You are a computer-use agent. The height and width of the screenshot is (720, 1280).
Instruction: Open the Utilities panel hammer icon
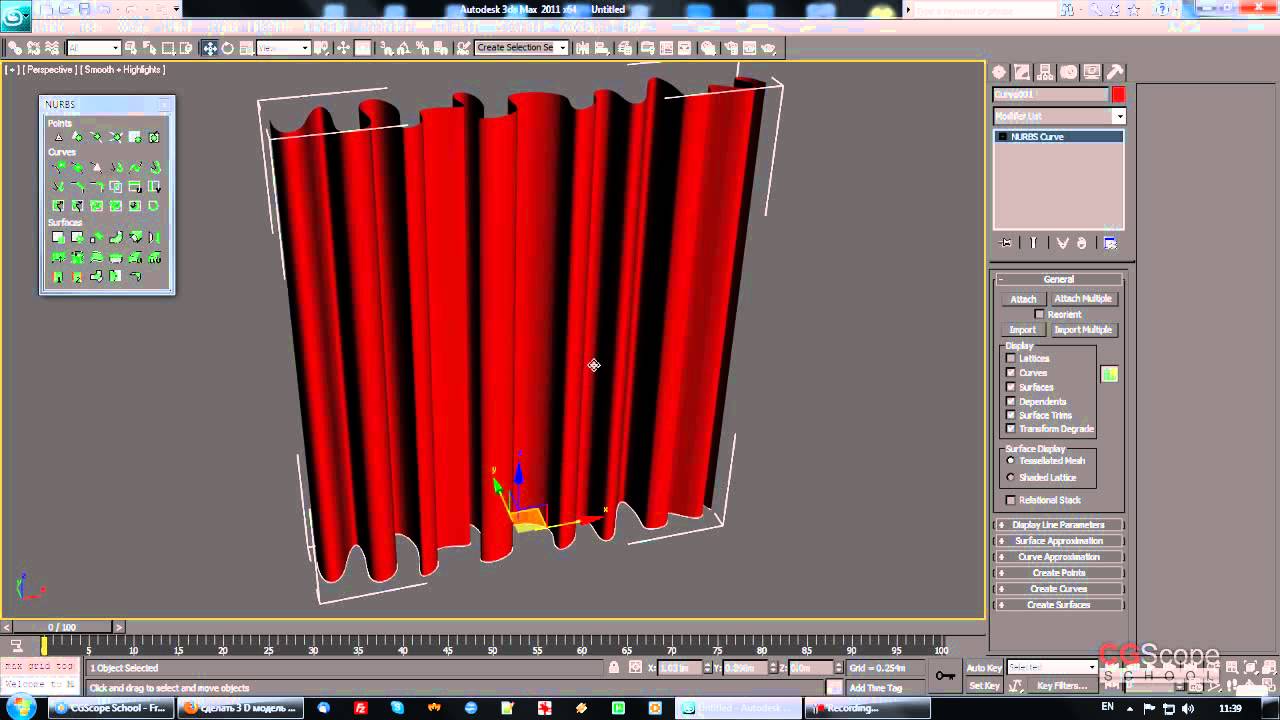pyautogui.click(x=1115, y=72)
